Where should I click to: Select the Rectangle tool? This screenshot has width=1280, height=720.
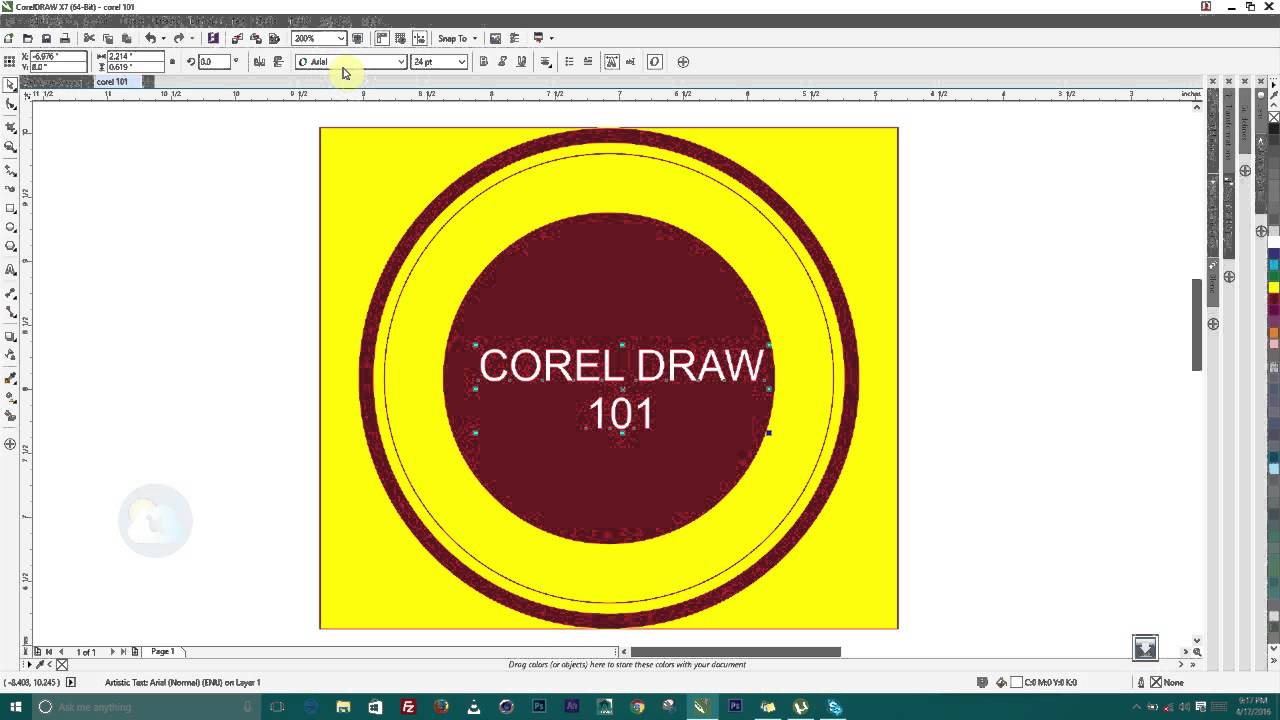pyautogui.click(x=11, y=208)
